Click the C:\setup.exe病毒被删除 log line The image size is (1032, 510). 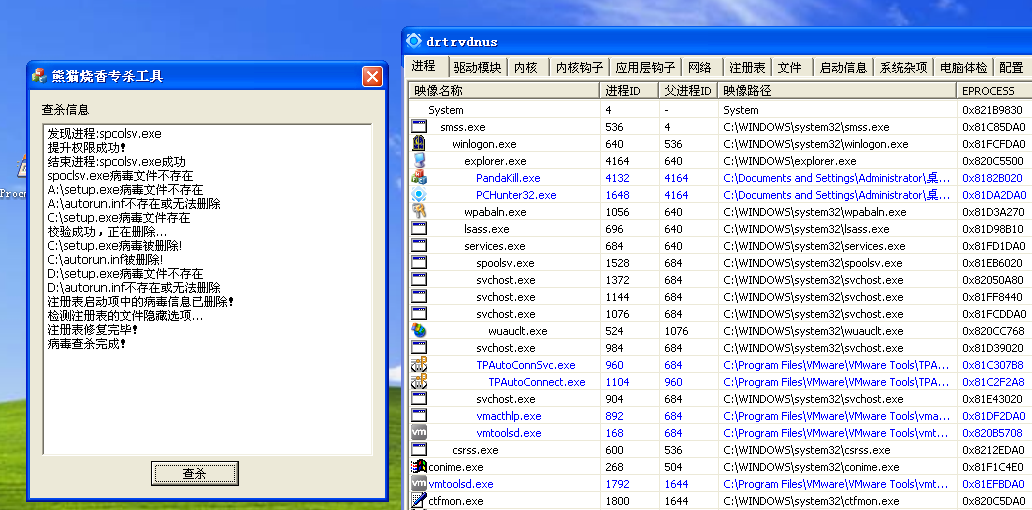(115, 245)
